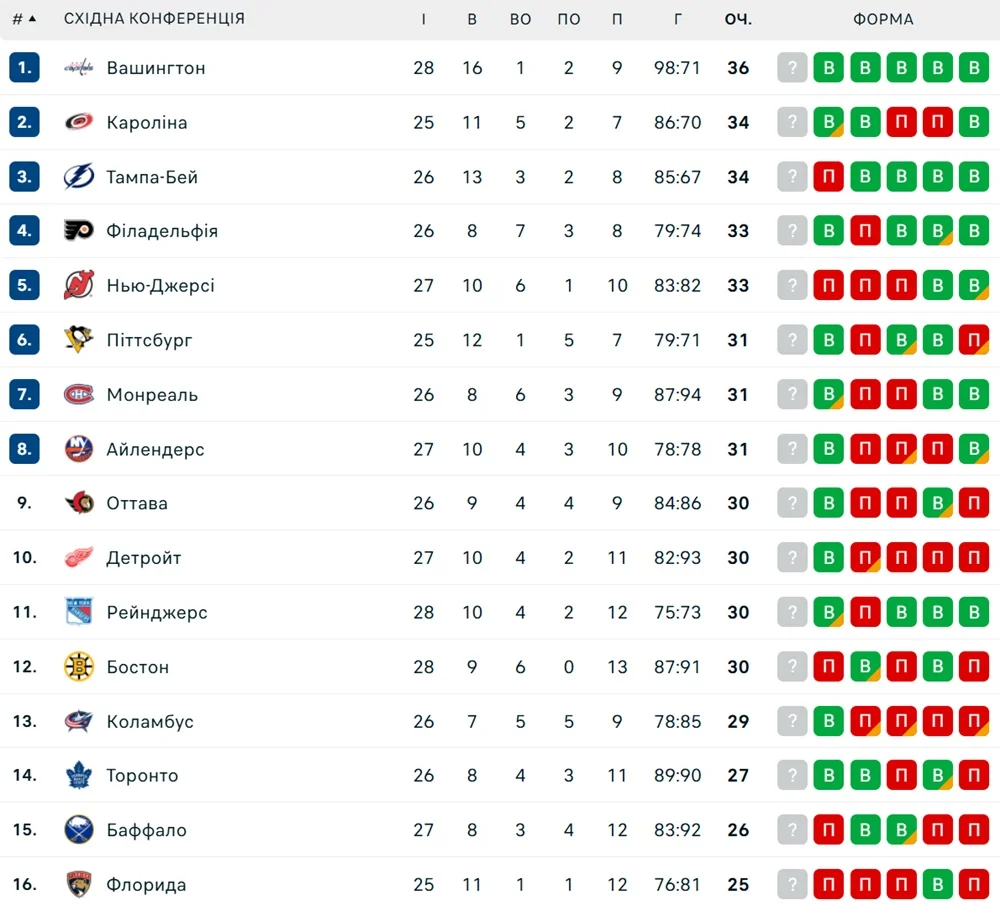
Task: Click Washington's gray question mark form badge
Action: [x=792, y=68]
